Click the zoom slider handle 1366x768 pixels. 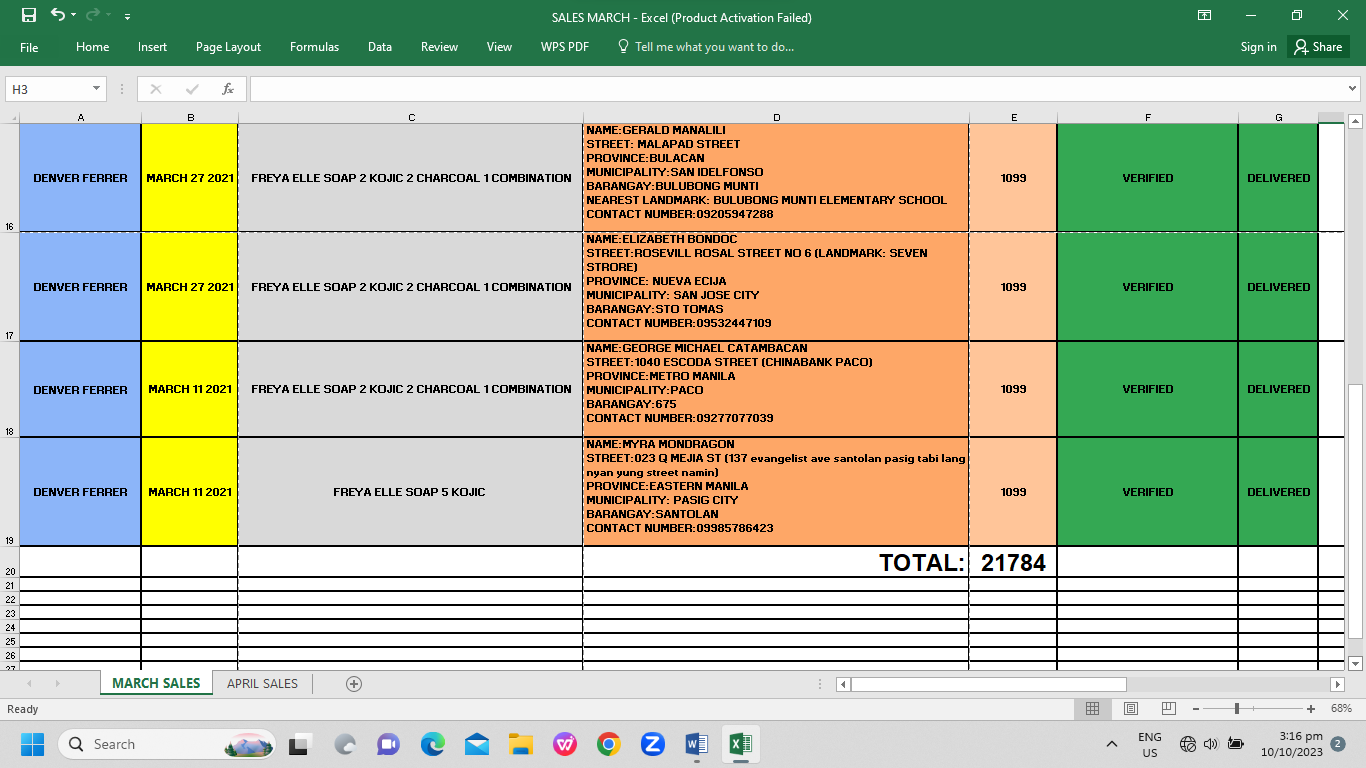tap(1237, 708)
